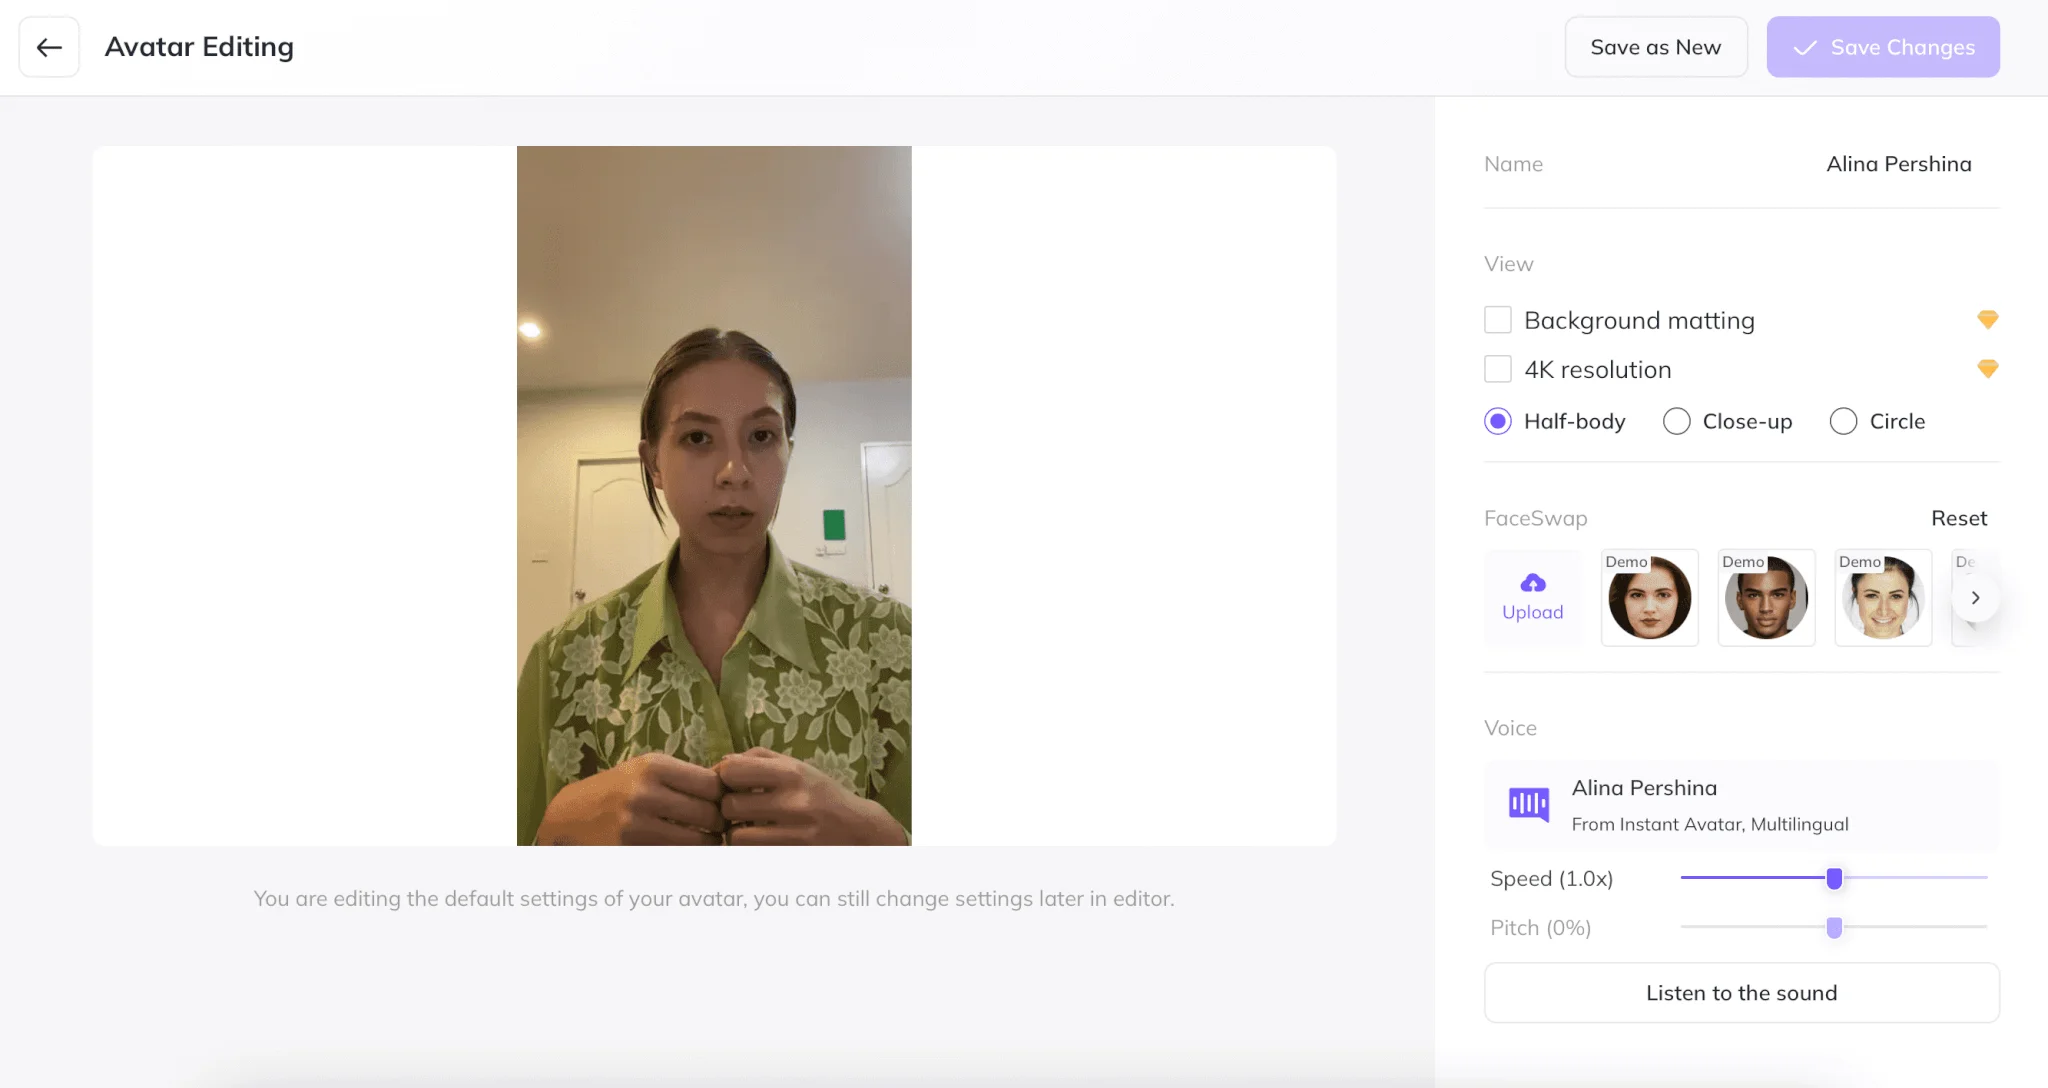
Task: Open the Alina Pershina voice selector
Action: (1741, 805)
